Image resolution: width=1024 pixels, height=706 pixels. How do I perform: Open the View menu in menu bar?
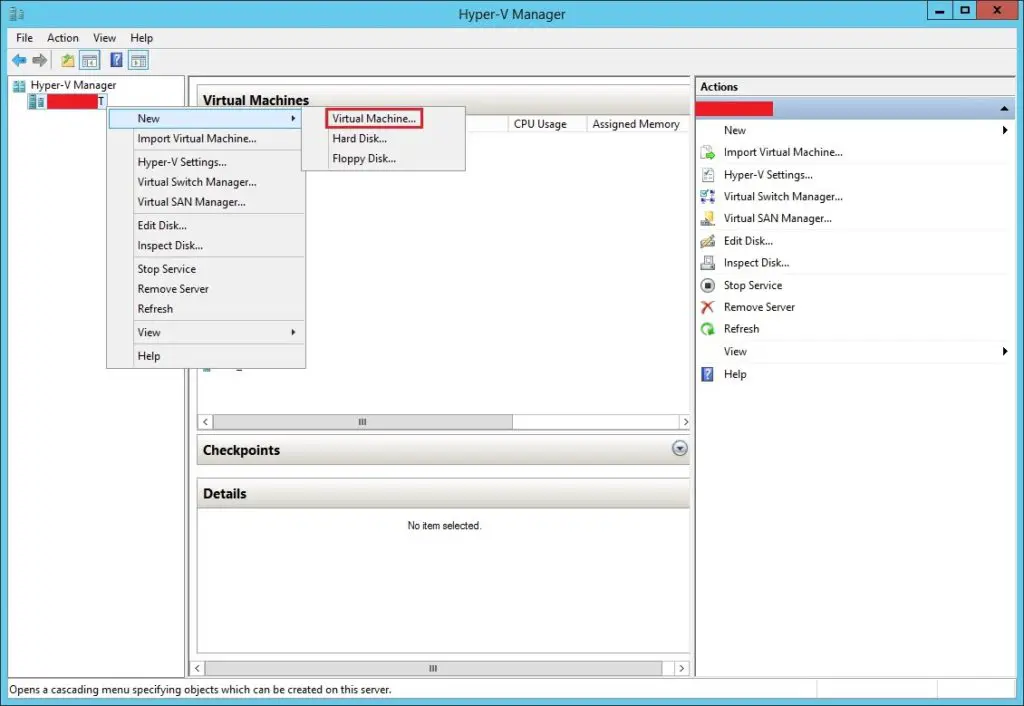(x=104, y=38)
